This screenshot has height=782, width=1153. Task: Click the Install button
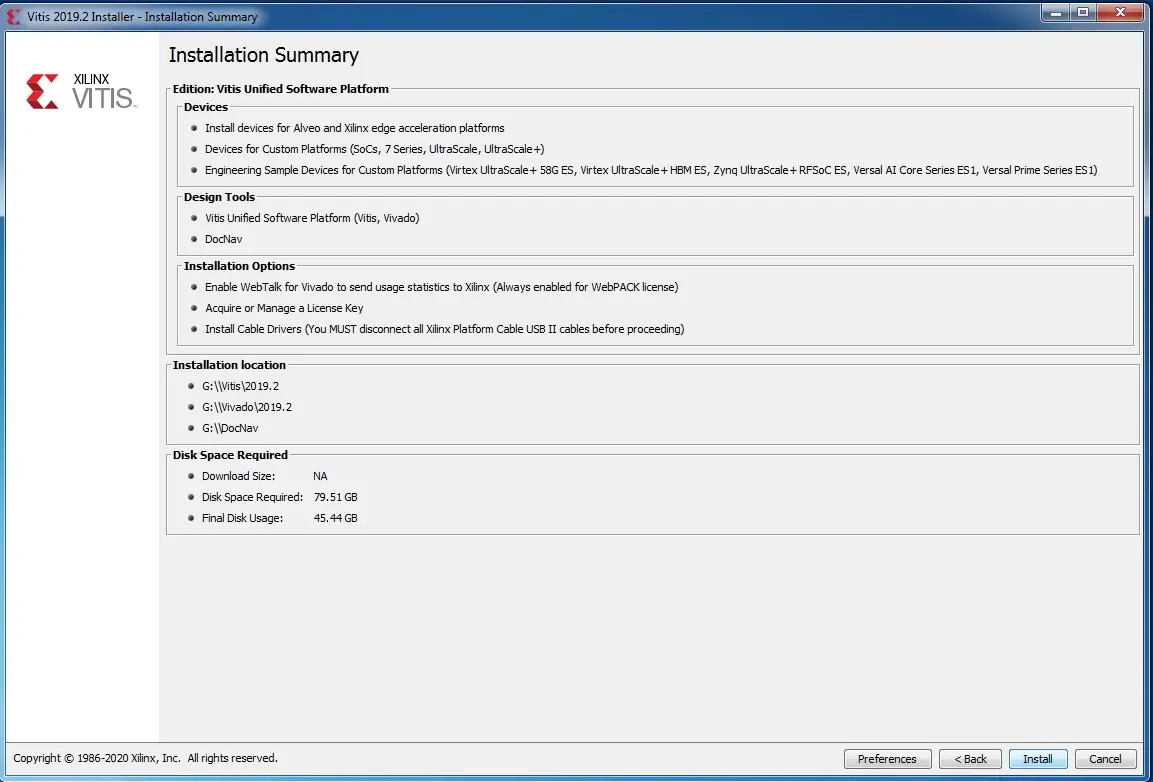pos(1038,758)
